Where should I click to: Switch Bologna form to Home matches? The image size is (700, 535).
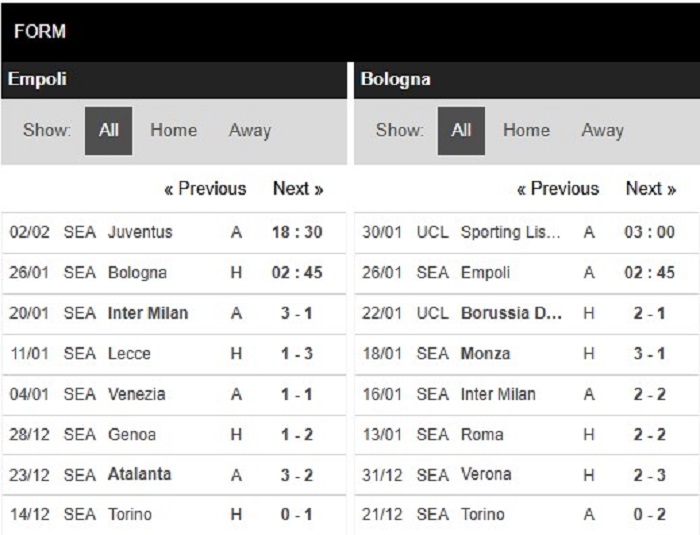coord(526,130)
